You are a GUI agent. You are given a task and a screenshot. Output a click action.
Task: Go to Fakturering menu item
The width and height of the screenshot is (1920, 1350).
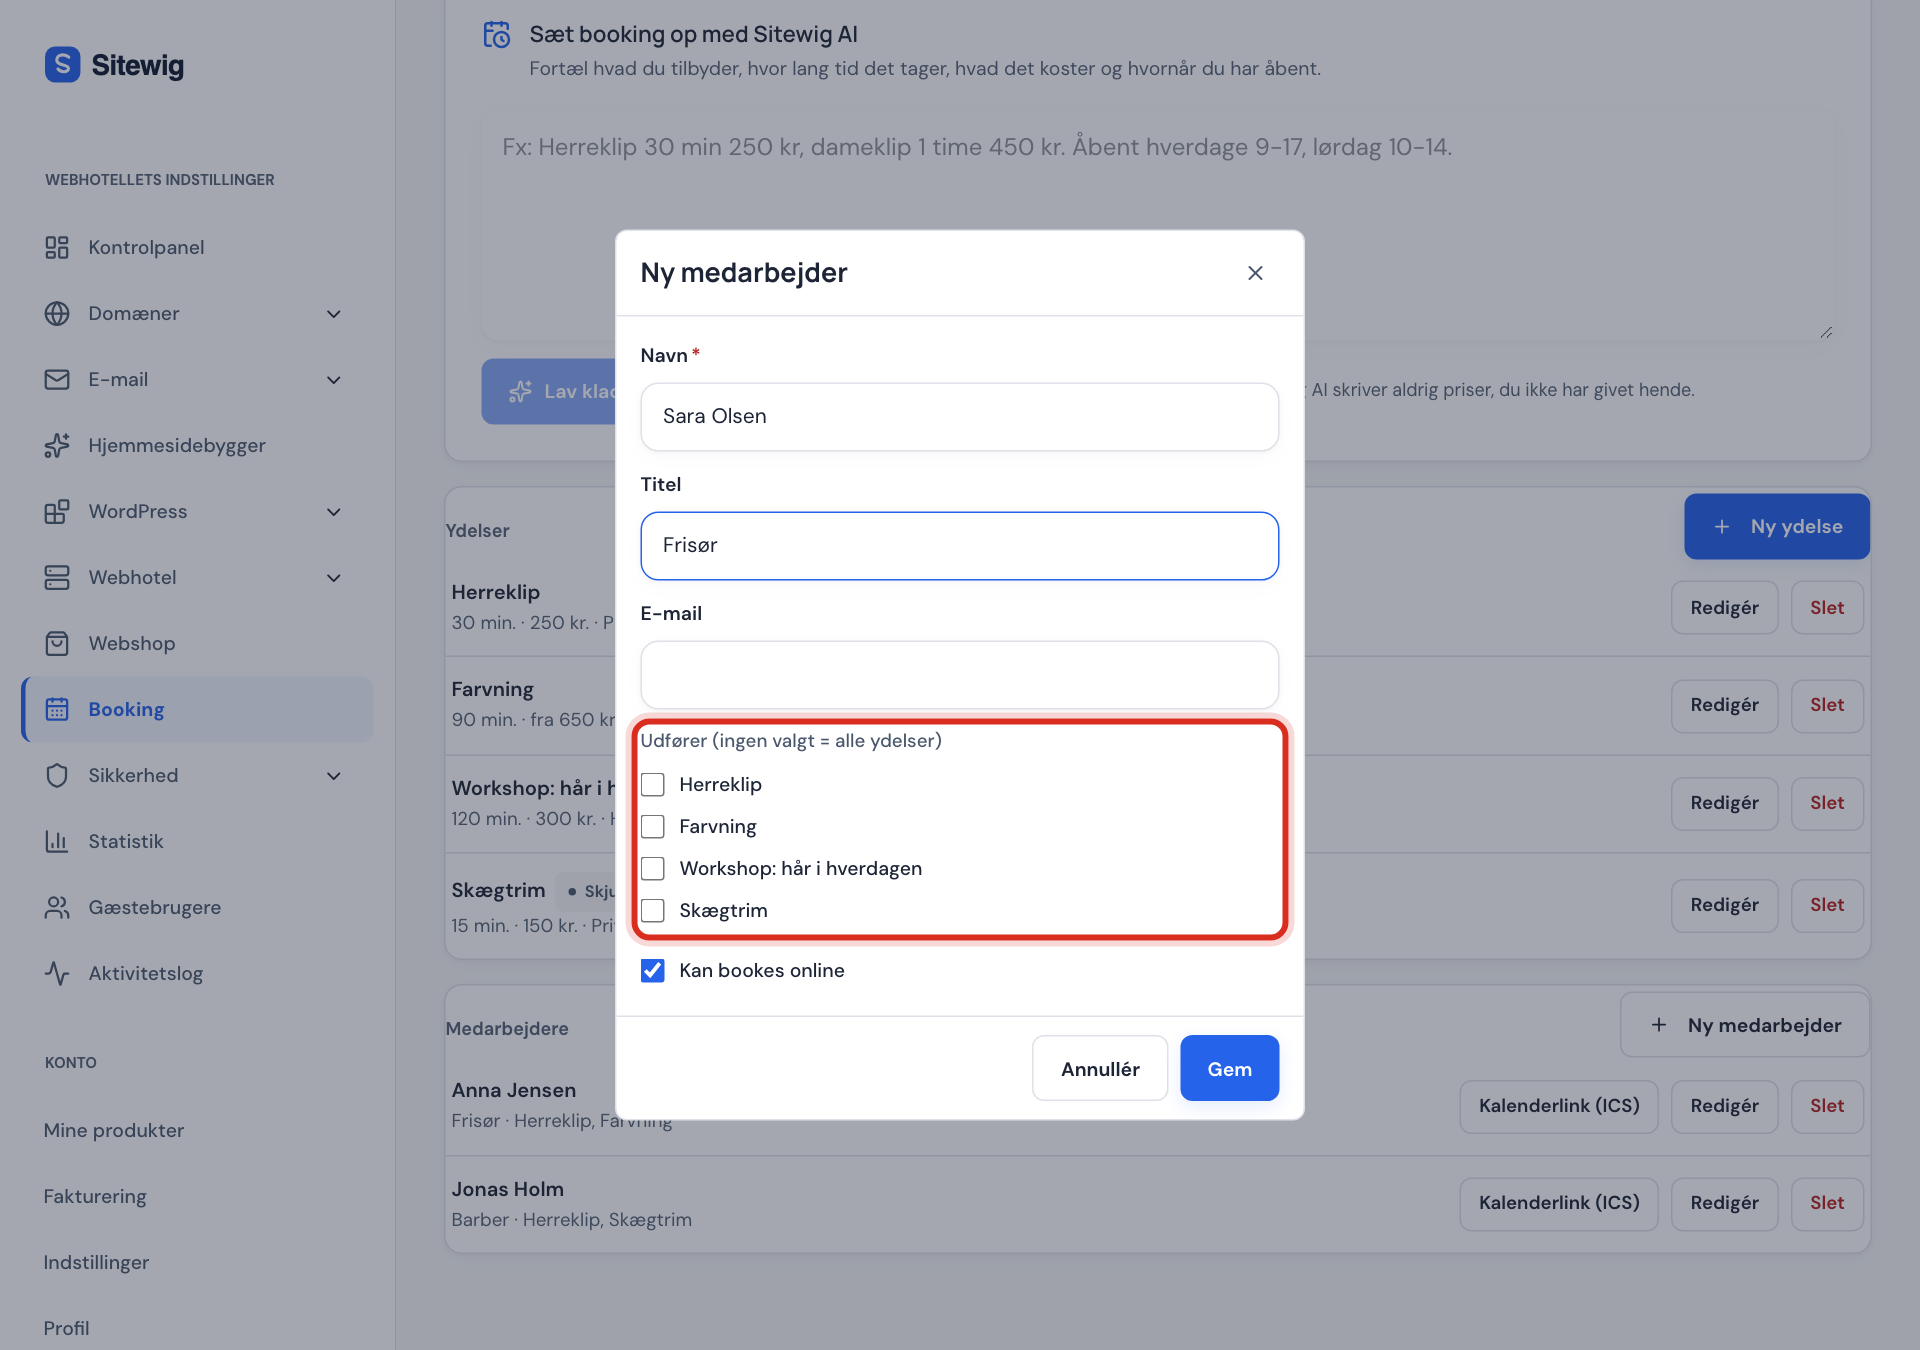coord(95,1196)
